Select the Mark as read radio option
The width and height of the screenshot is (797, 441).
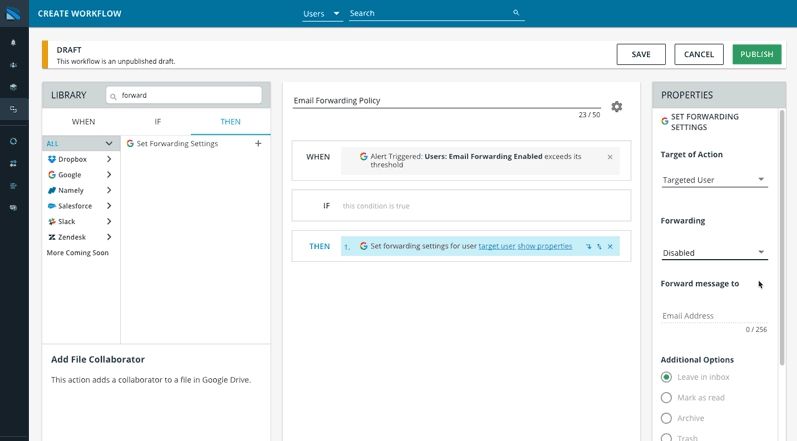(666, 398)
